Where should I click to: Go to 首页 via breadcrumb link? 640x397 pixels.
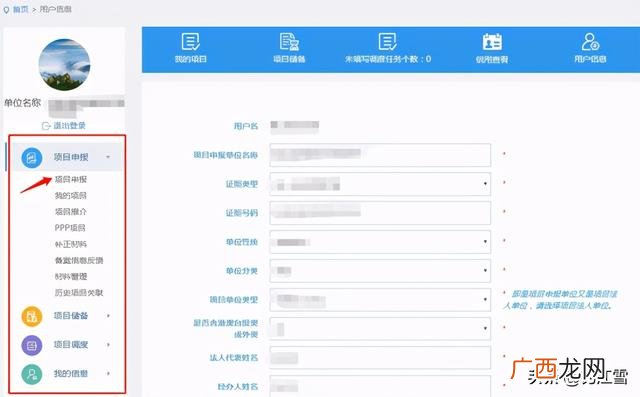click(20, 9)
